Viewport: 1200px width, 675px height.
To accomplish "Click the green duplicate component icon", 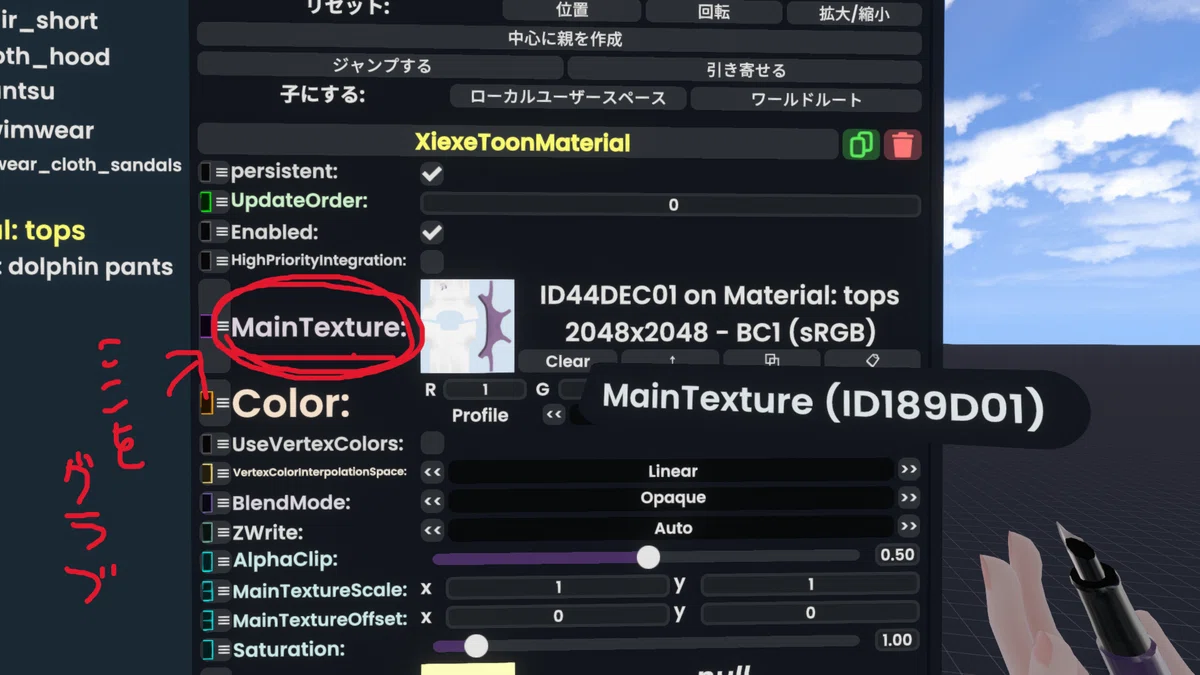I will pos(861,144).
